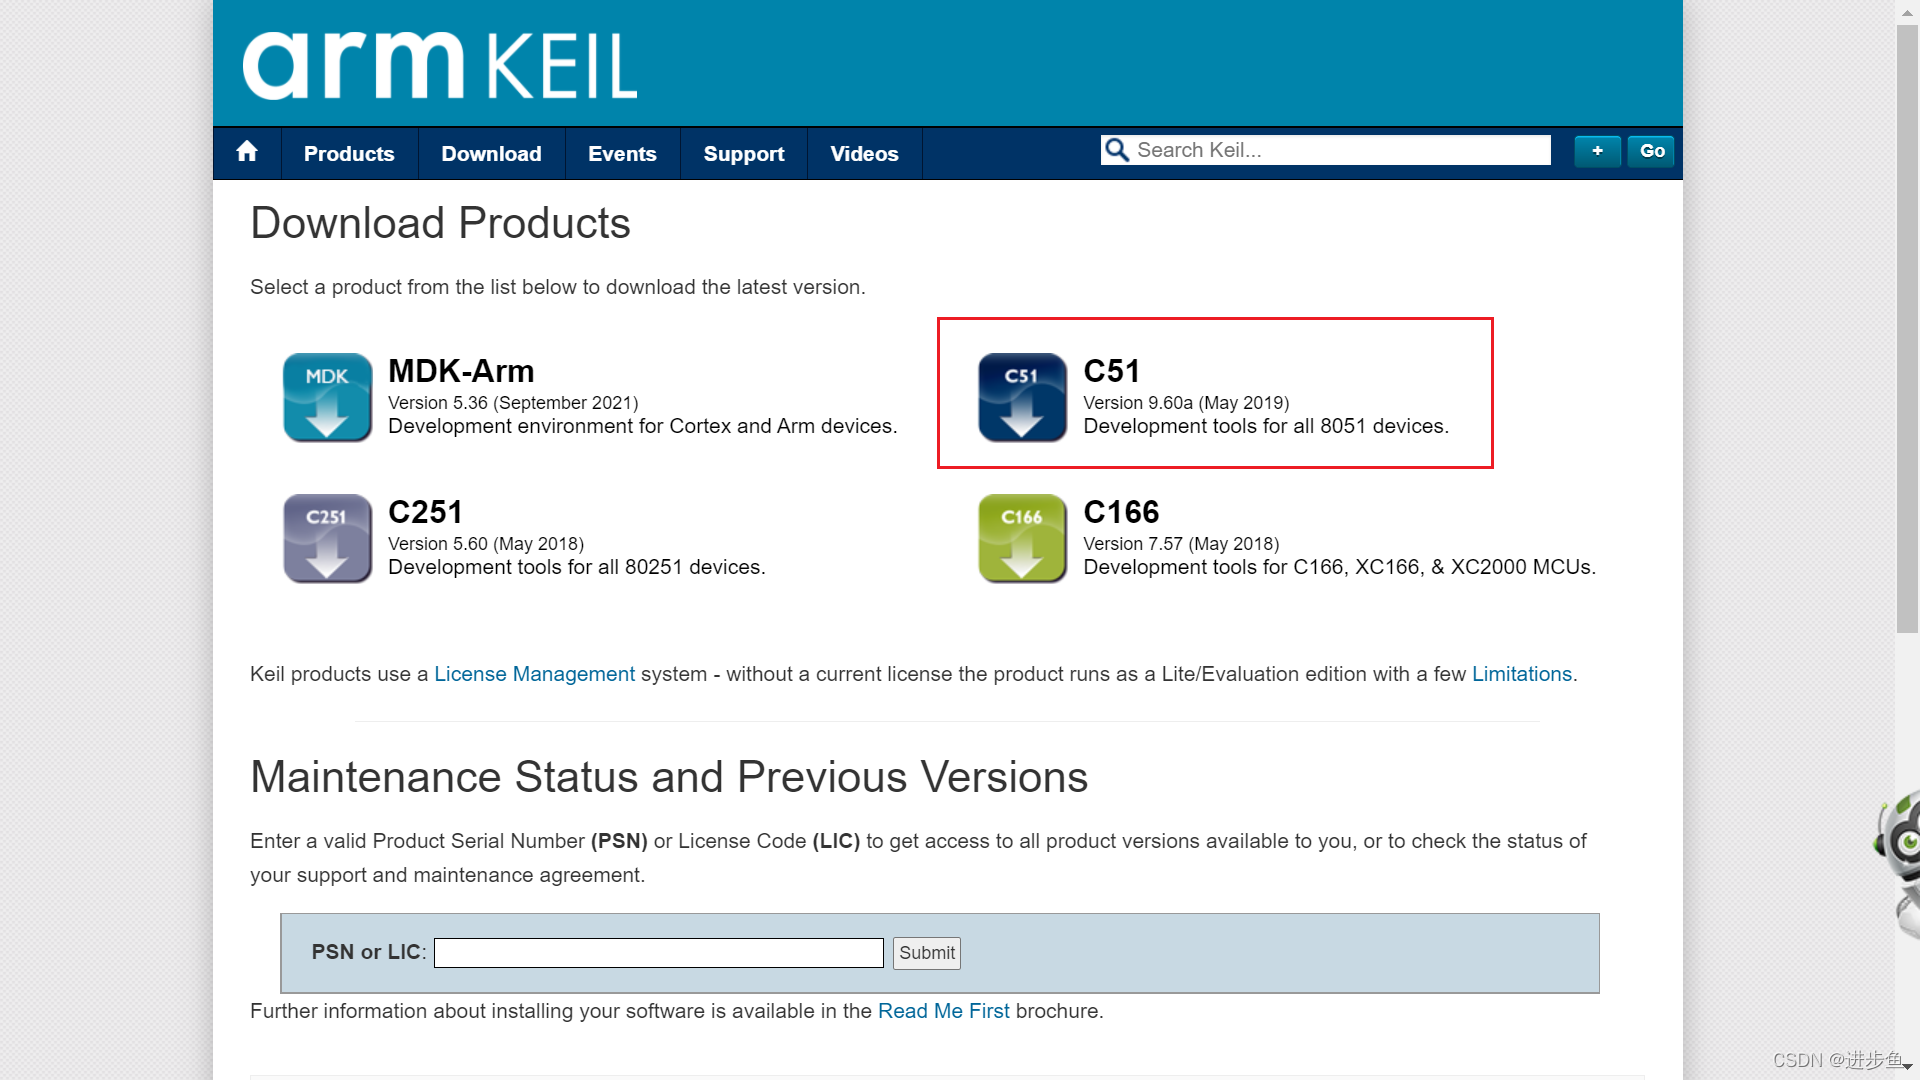Click the plus button beside the search bar
1920x1080 pixels.
point(1596,151)
